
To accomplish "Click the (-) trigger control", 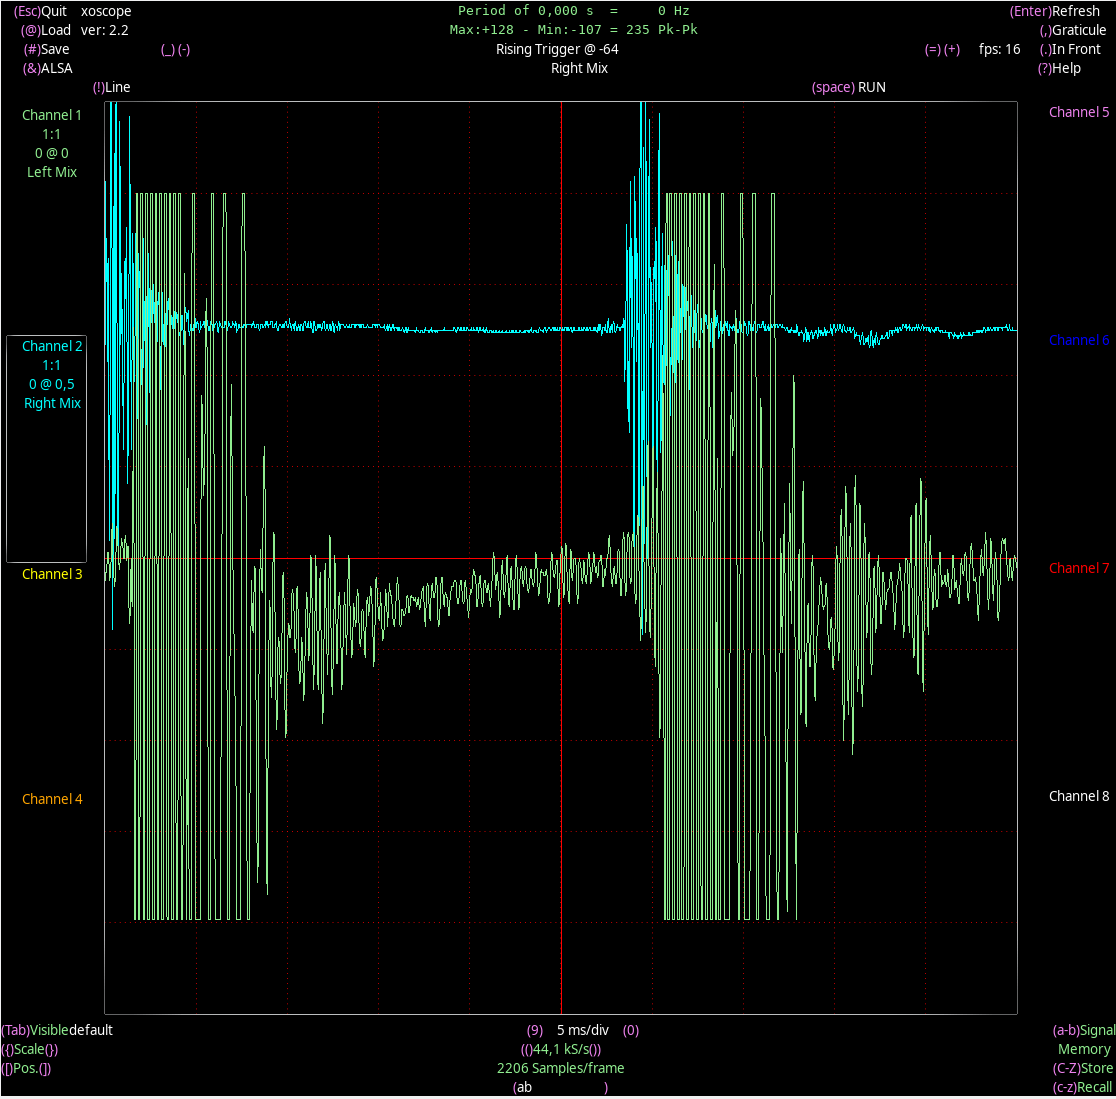I will [x=184, y=50].
